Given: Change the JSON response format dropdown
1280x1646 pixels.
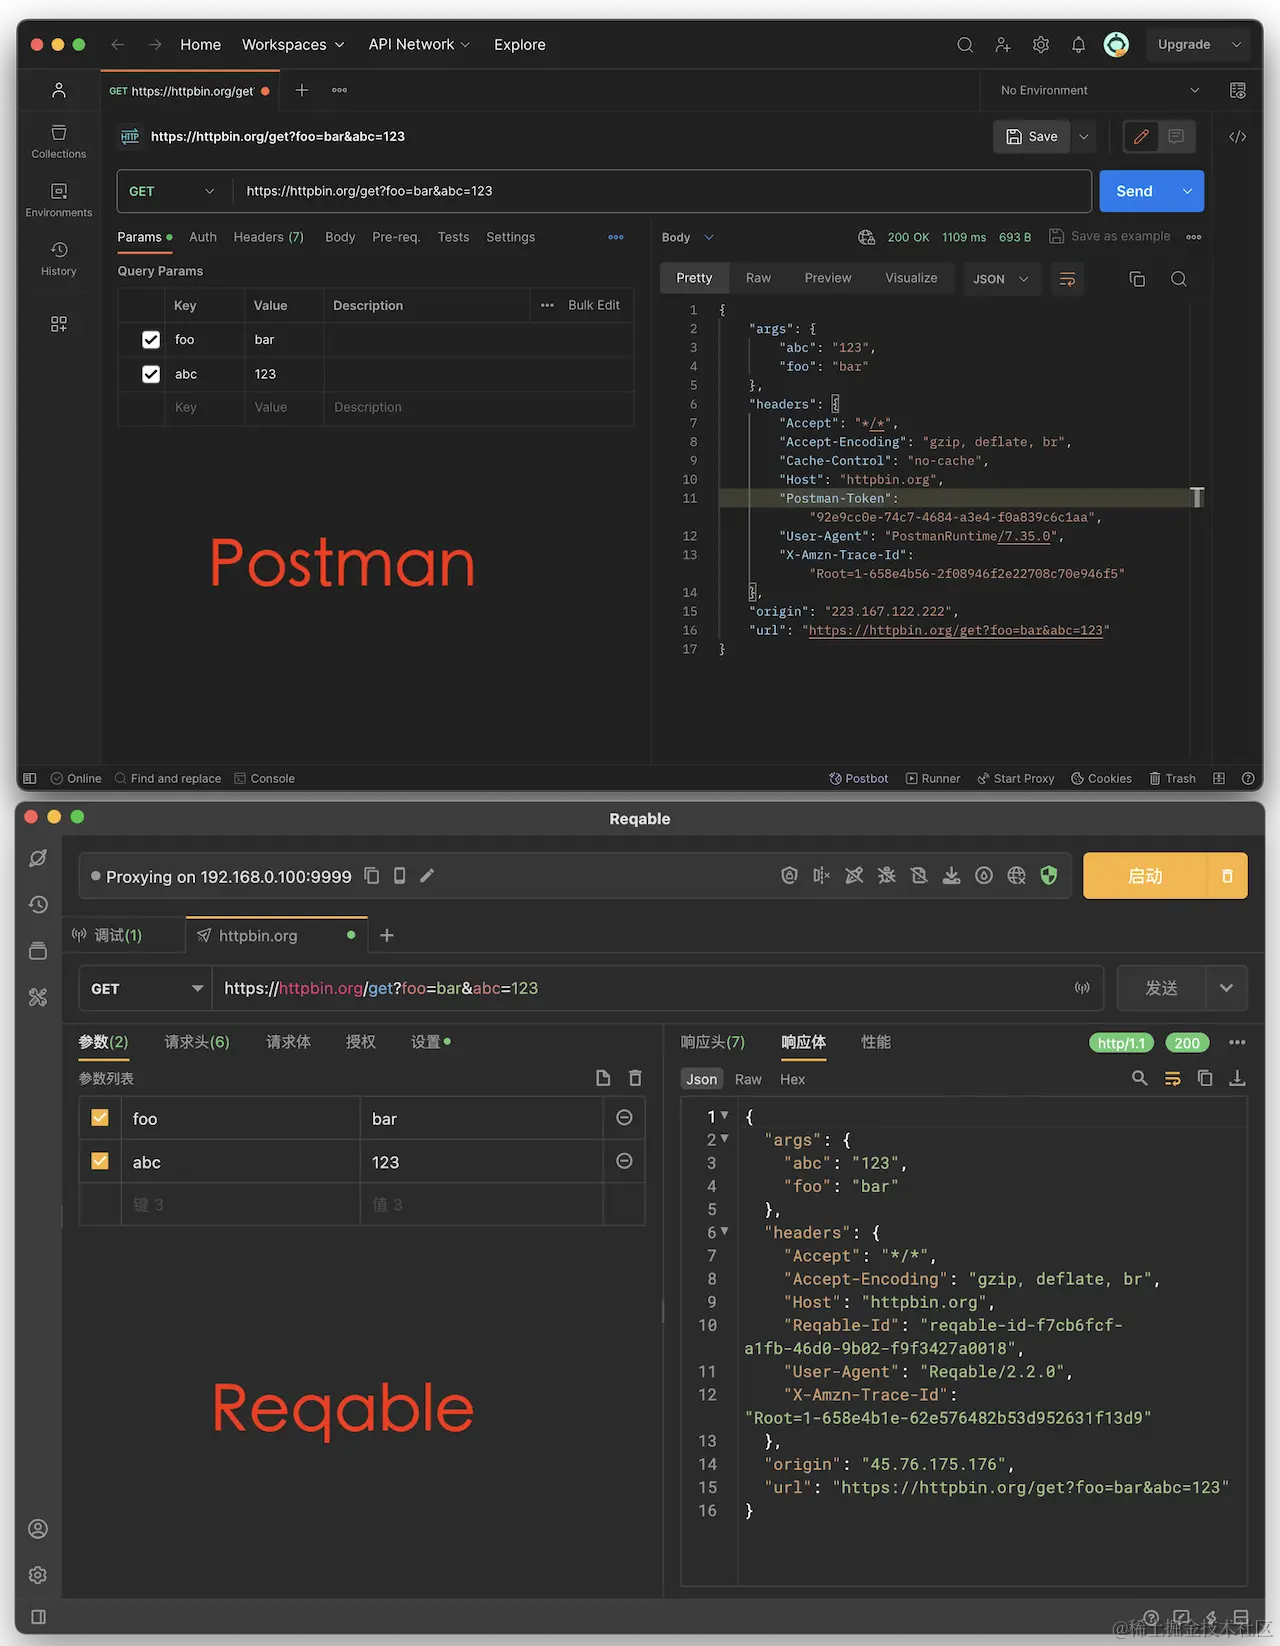Looking at the screenshot, I should click(1001, 279).
